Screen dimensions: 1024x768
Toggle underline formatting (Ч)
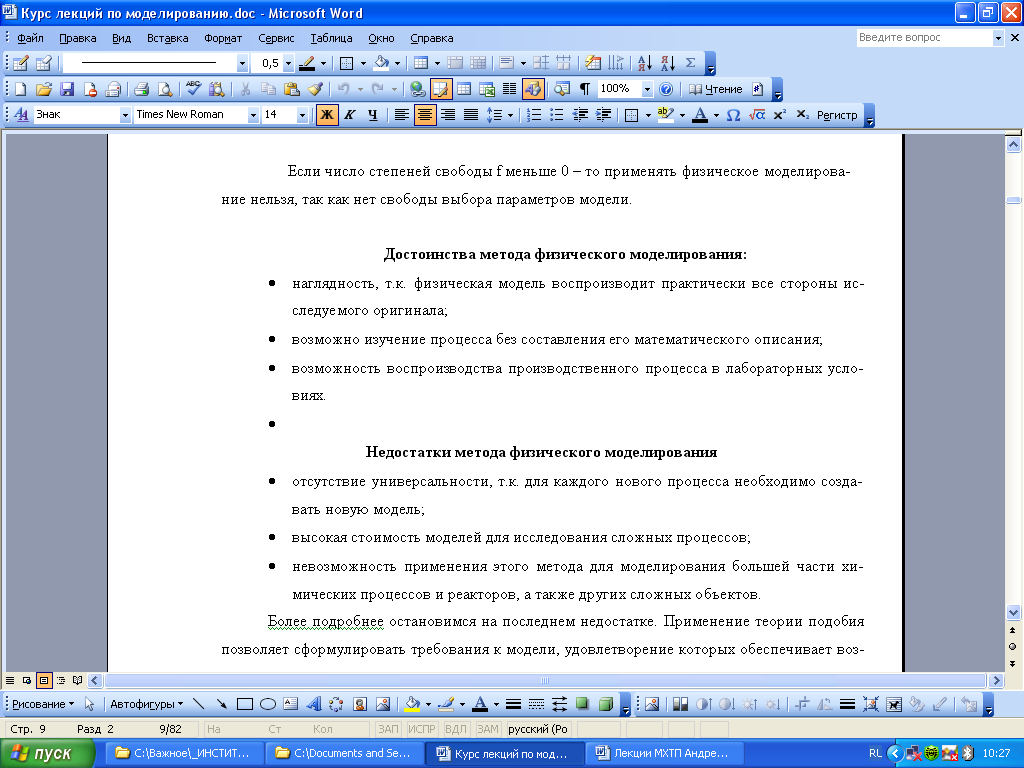[x=373, y=115]
